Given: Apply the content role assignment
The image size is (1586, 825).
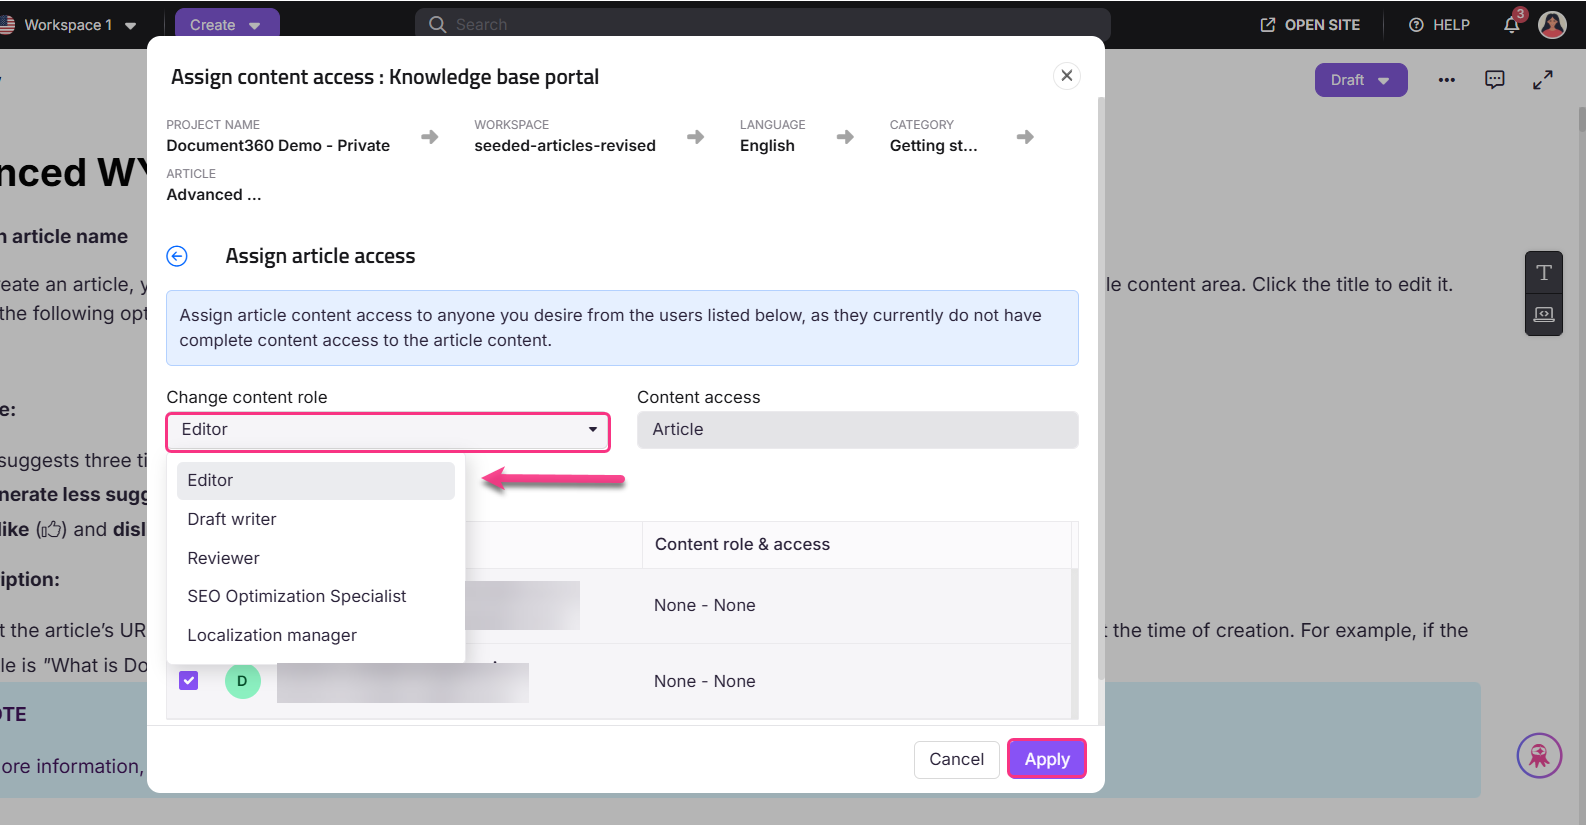Looking at the screenshot, I should pos(1047,759).
